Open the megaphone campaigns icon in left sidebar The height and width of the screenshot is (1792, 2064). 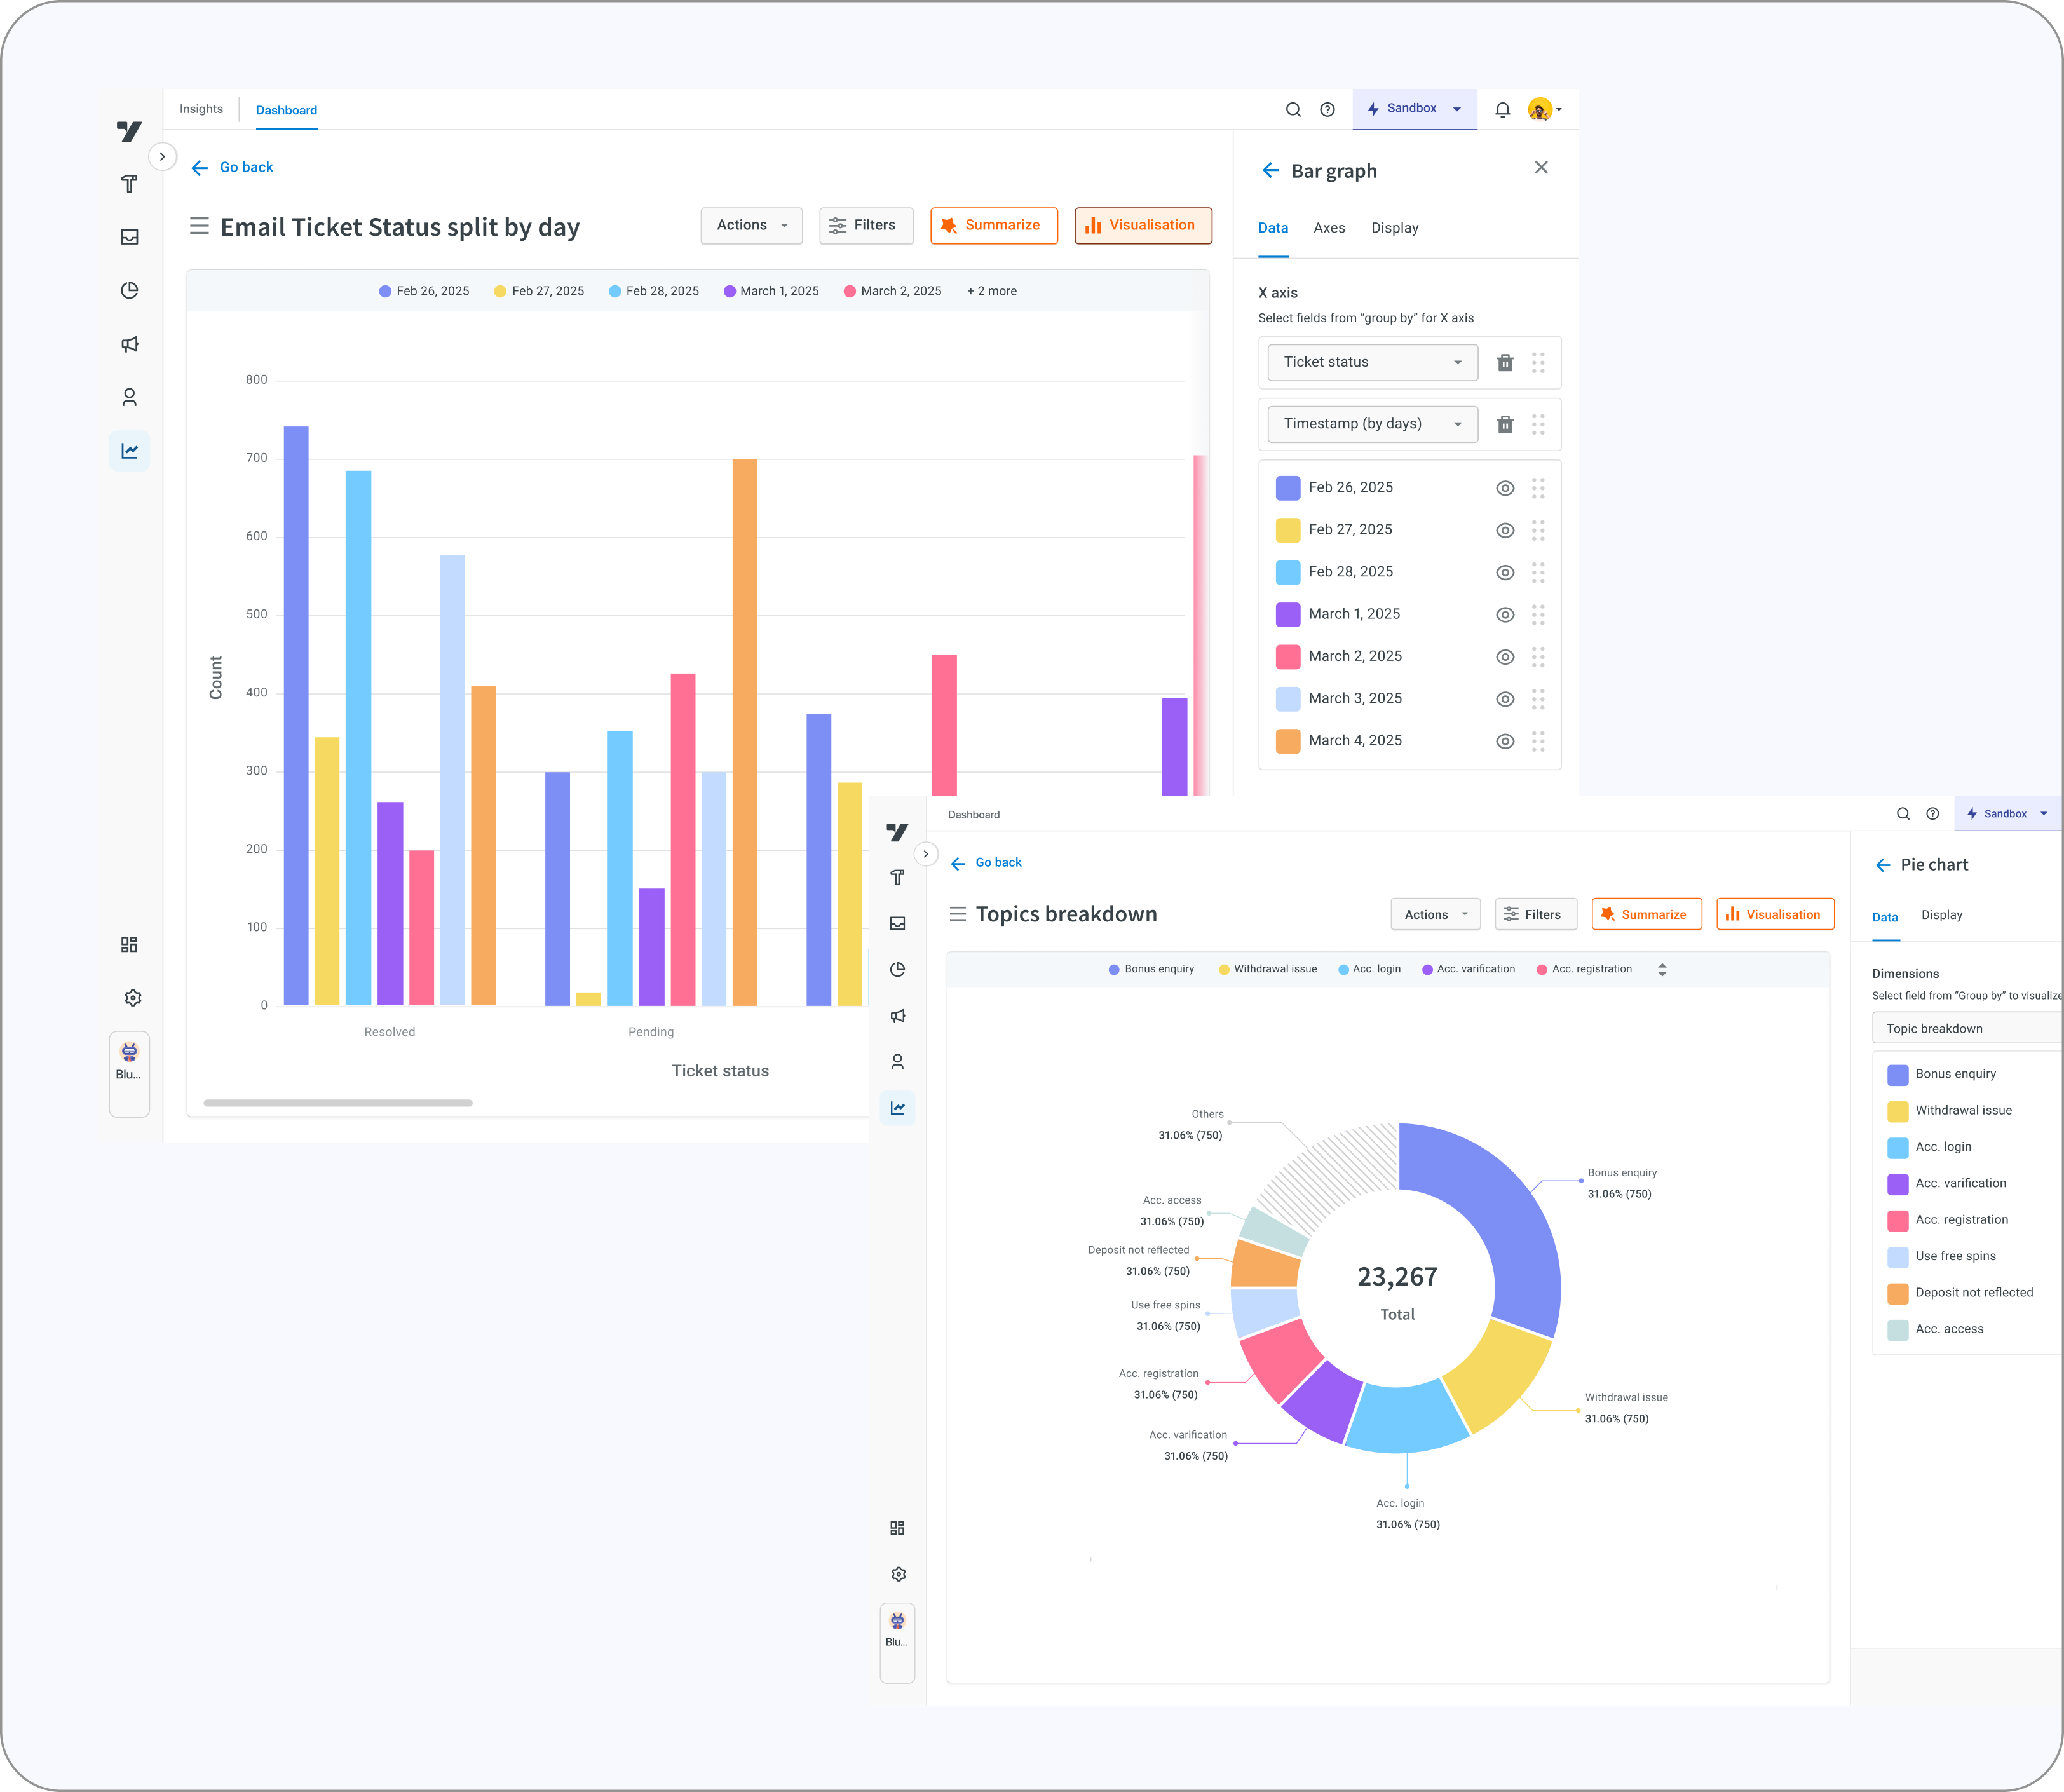pyautogui.click(x=130, y=344)
